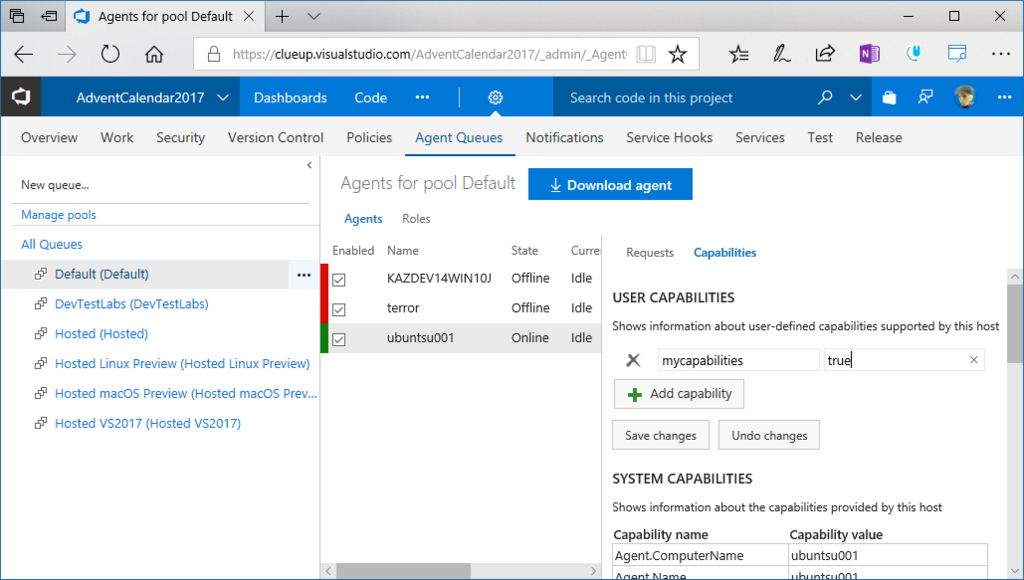The image size is (1024, 580).
Task: Click the search code input box
Action: (682, 97)
